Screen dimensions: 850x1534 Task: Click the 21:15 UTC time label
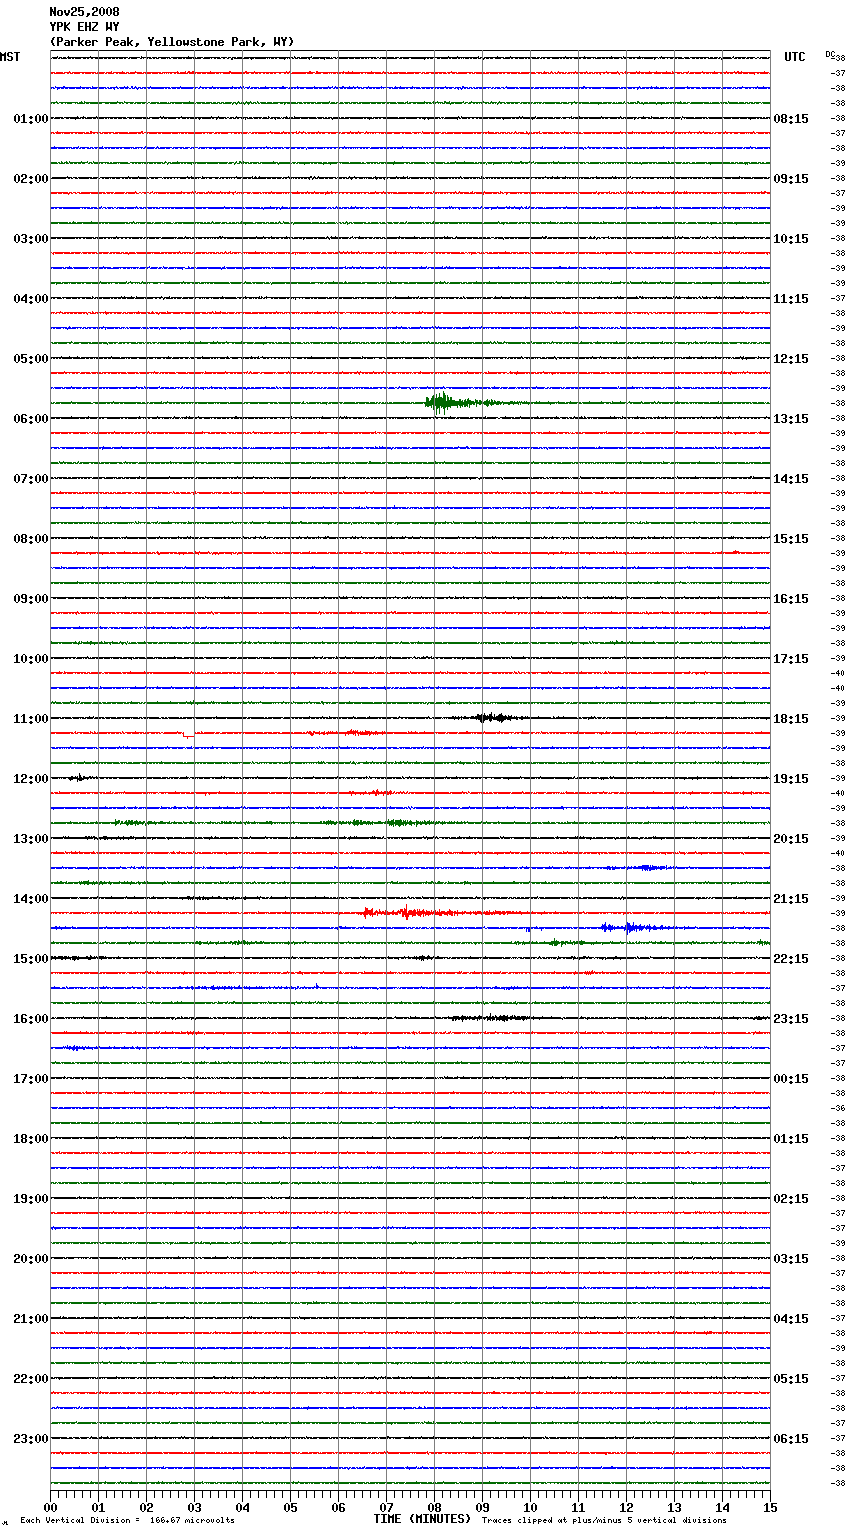point(791,899)
